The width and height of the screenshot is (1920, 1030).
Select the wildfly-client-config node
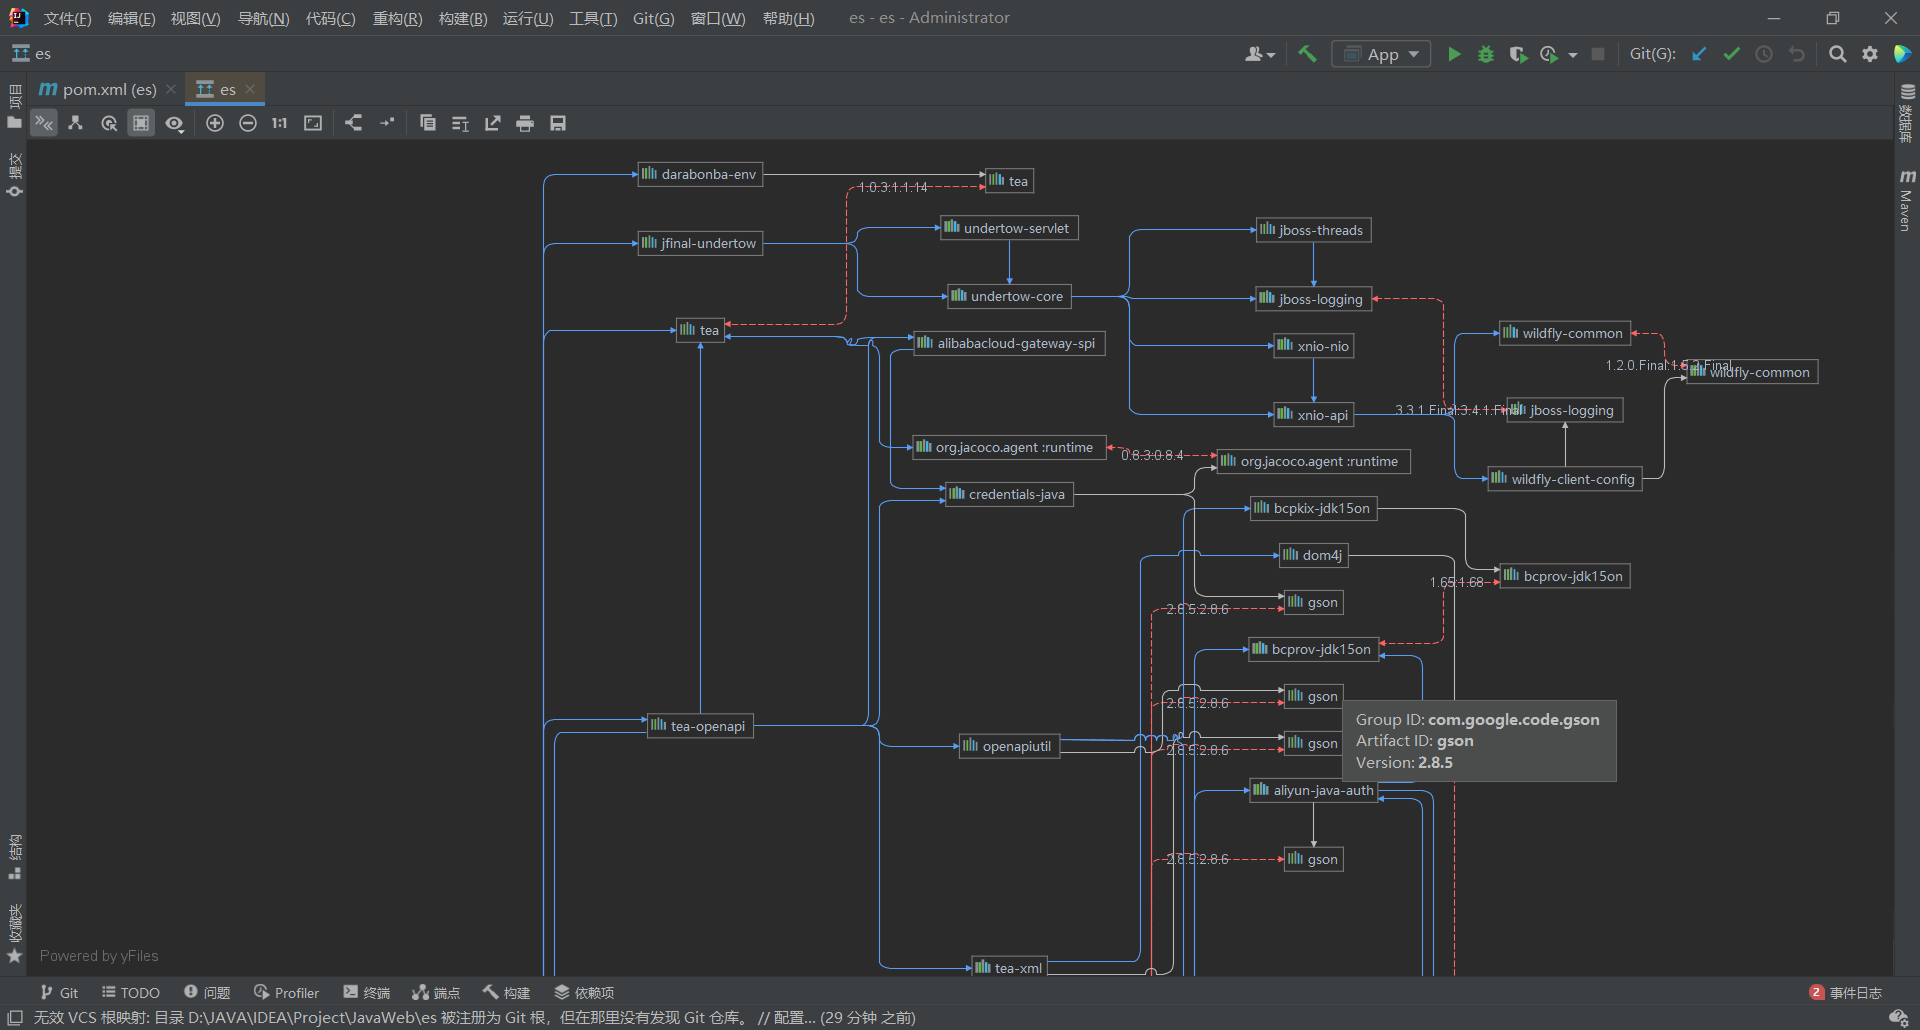pos(1565,479)
